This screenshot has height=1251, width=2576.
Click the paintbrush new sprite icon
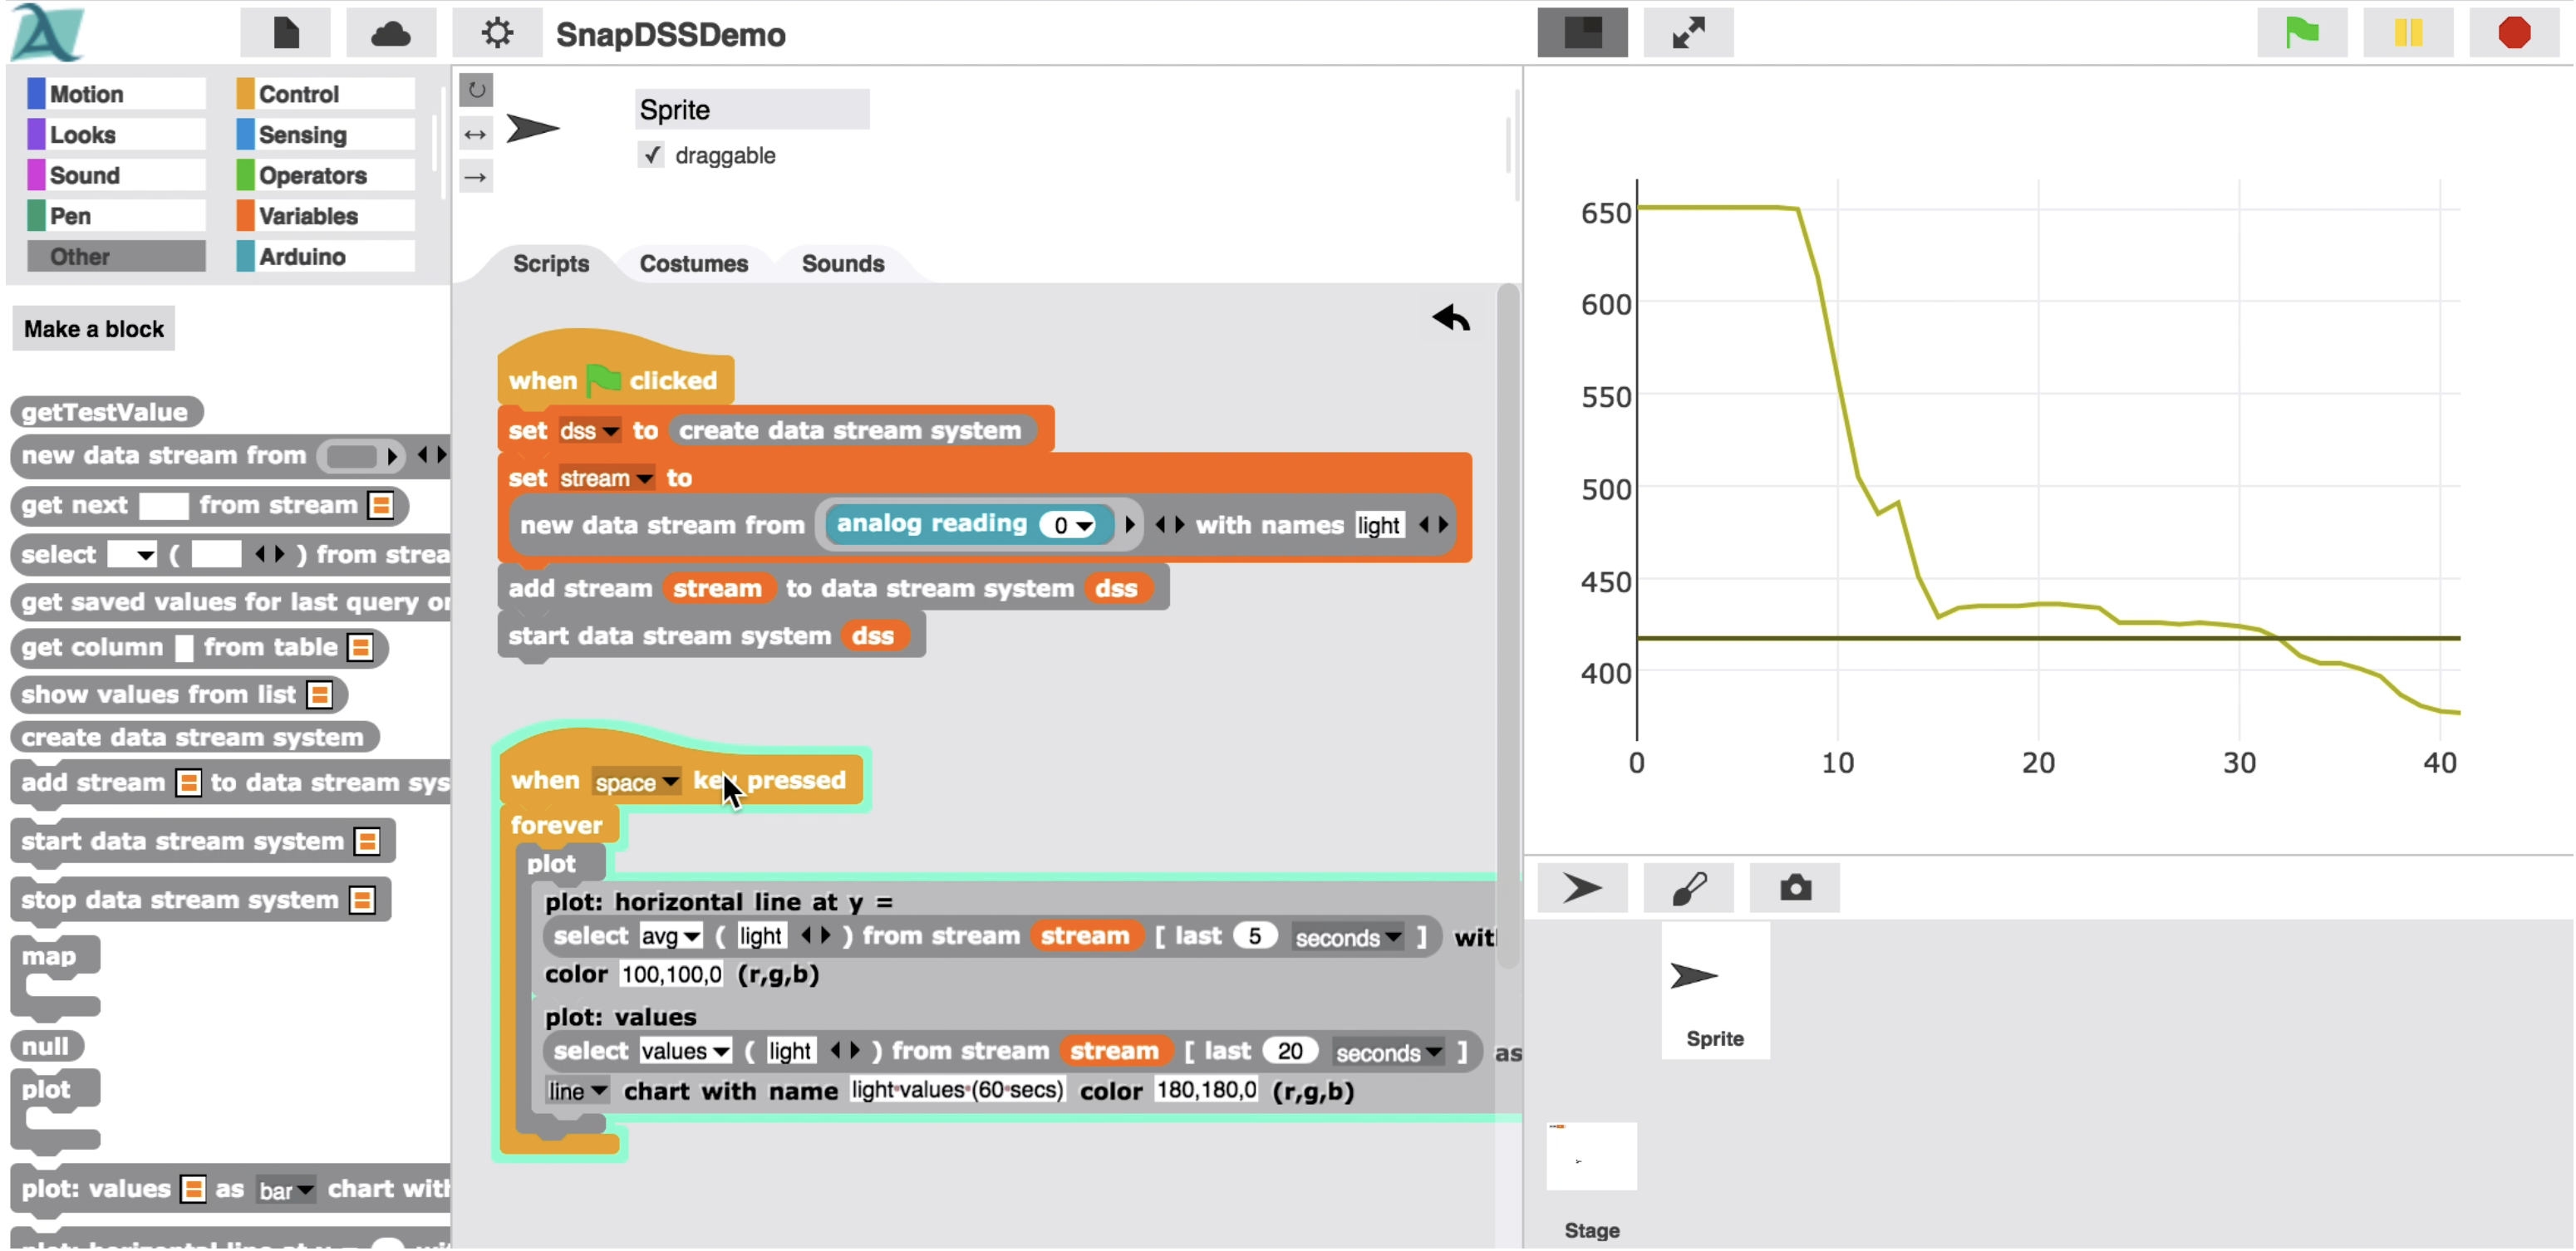point(1688,887)
